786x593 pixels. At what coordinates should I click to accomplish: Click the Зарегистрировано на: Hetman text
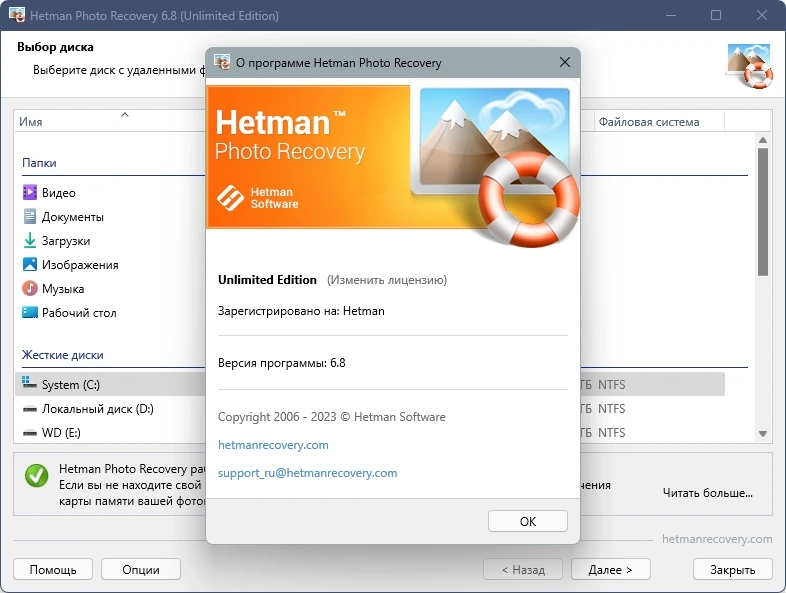[301, 311]
